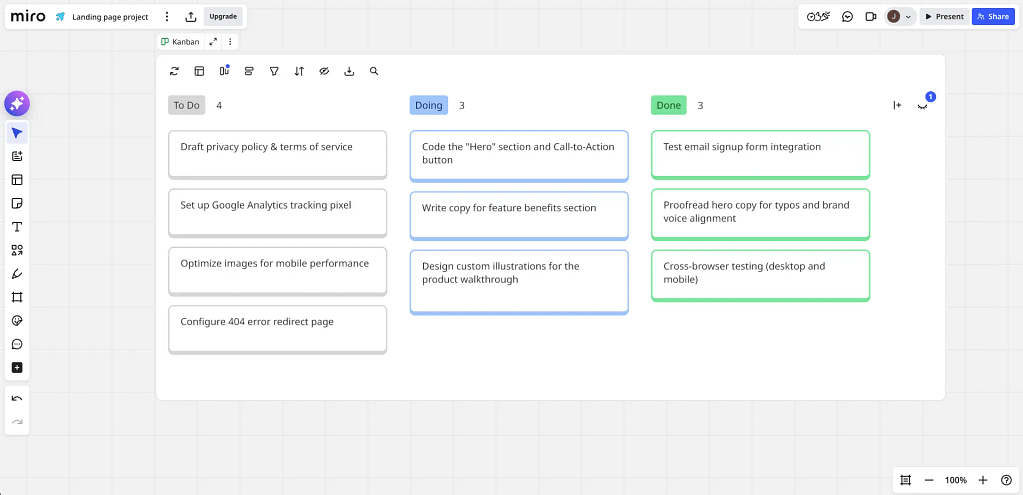Open the Kanban column settings icon

(x=224, y=71)
